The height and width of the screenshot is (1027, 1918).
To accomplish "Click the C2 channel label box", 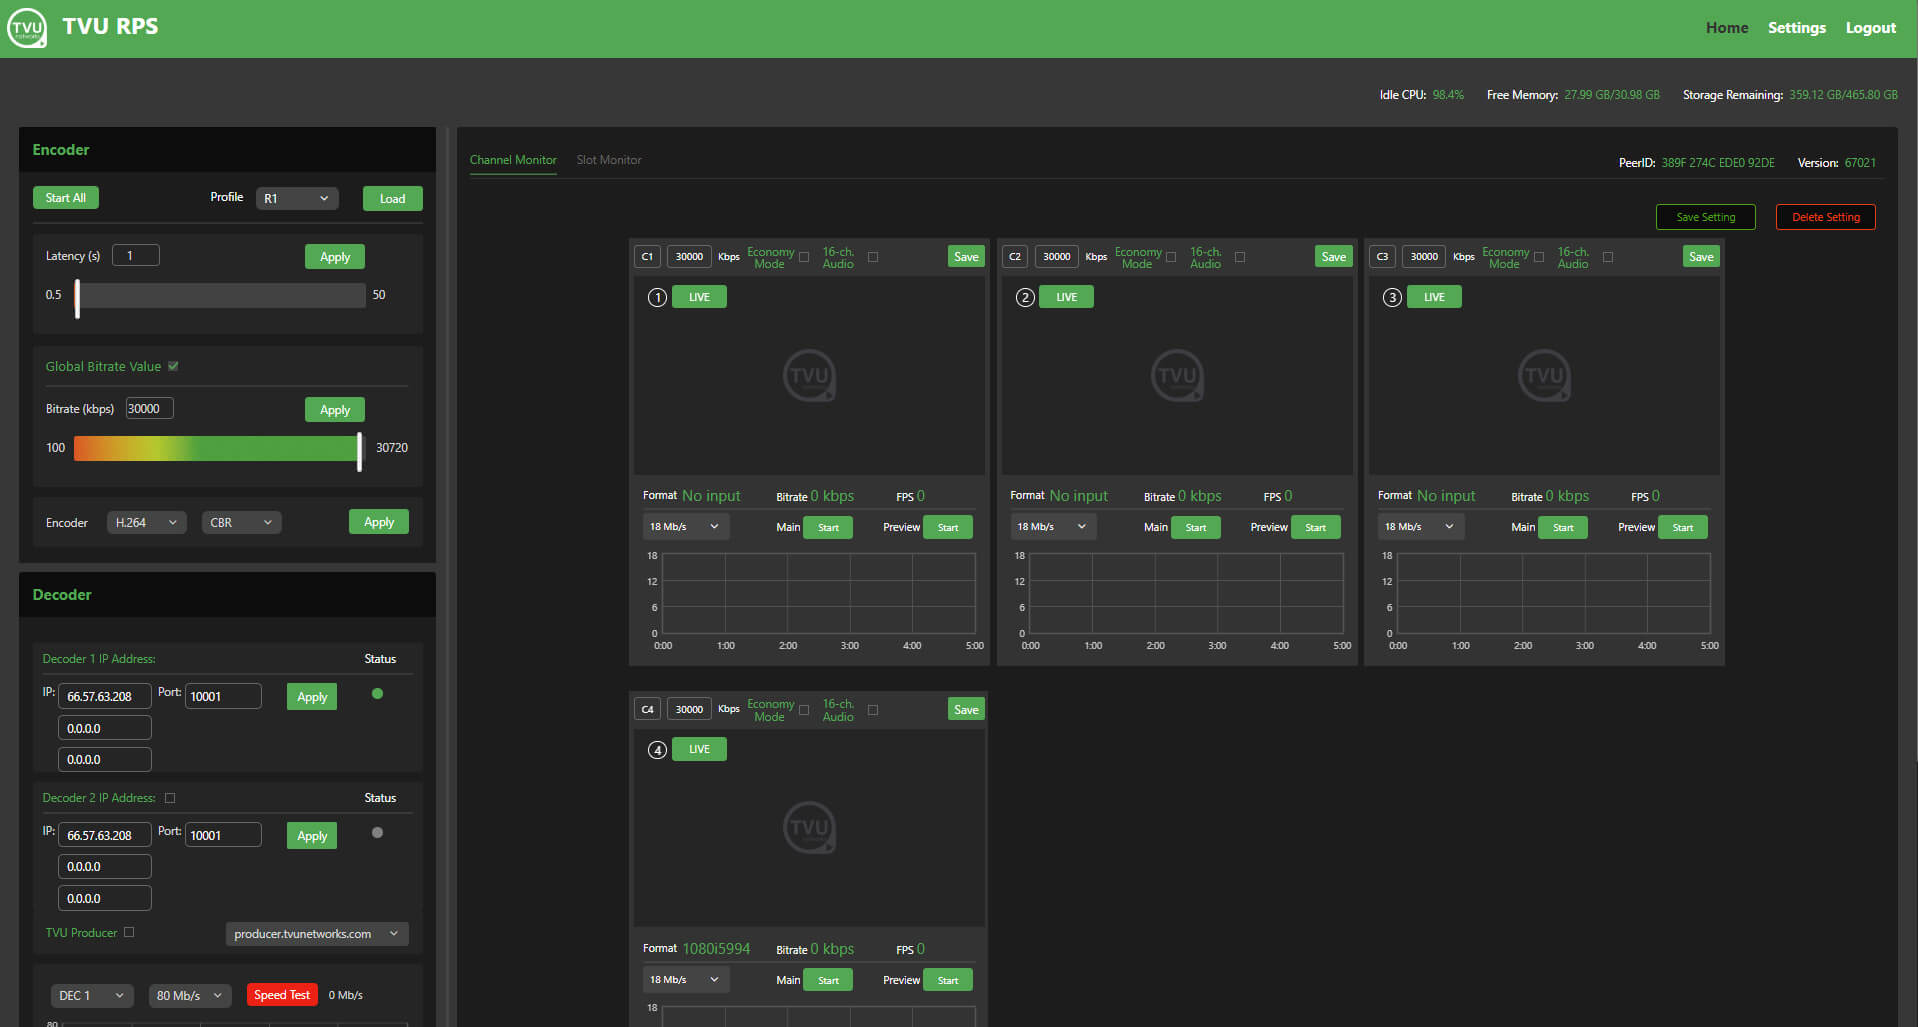I will coord(1015,257).
